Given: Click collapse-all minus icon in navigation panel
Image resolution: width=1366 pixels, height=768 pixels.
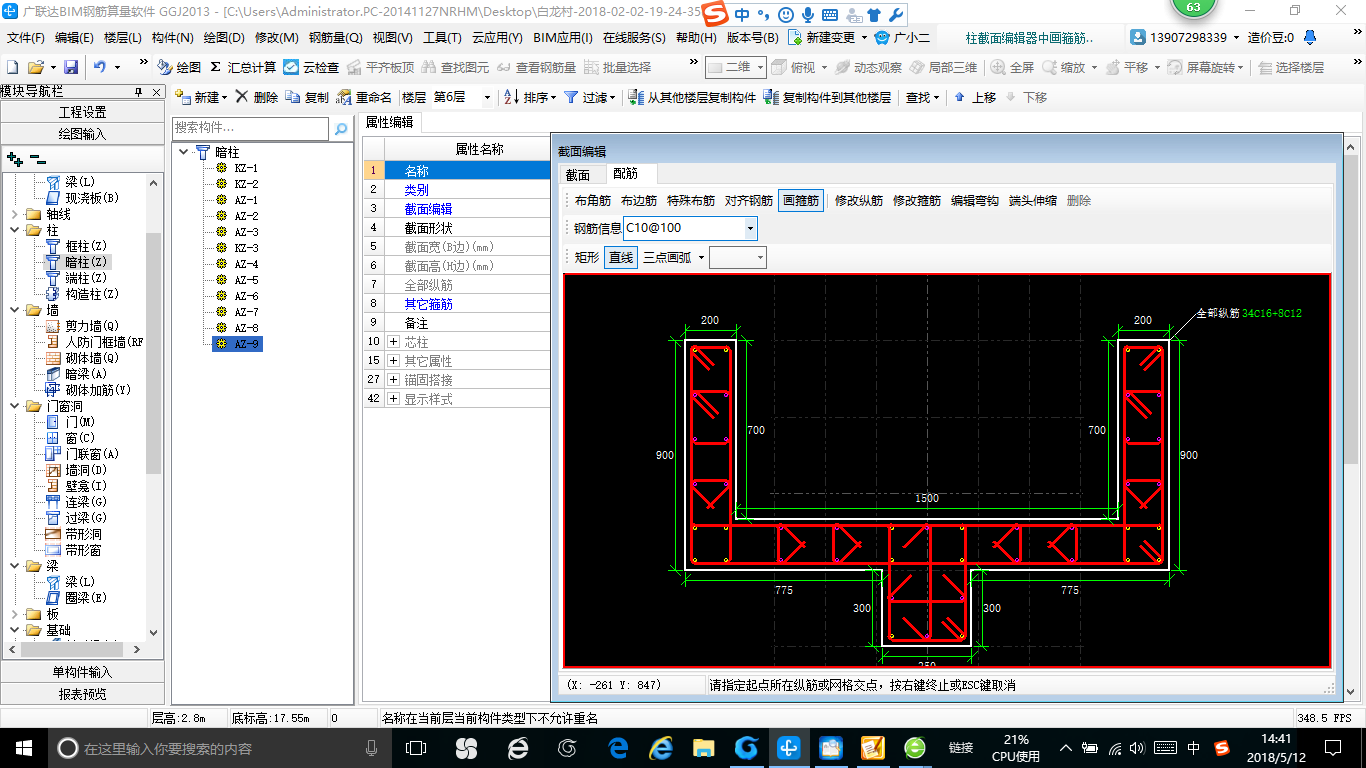Looking at the screenshot, I should (x=37, y=158).
